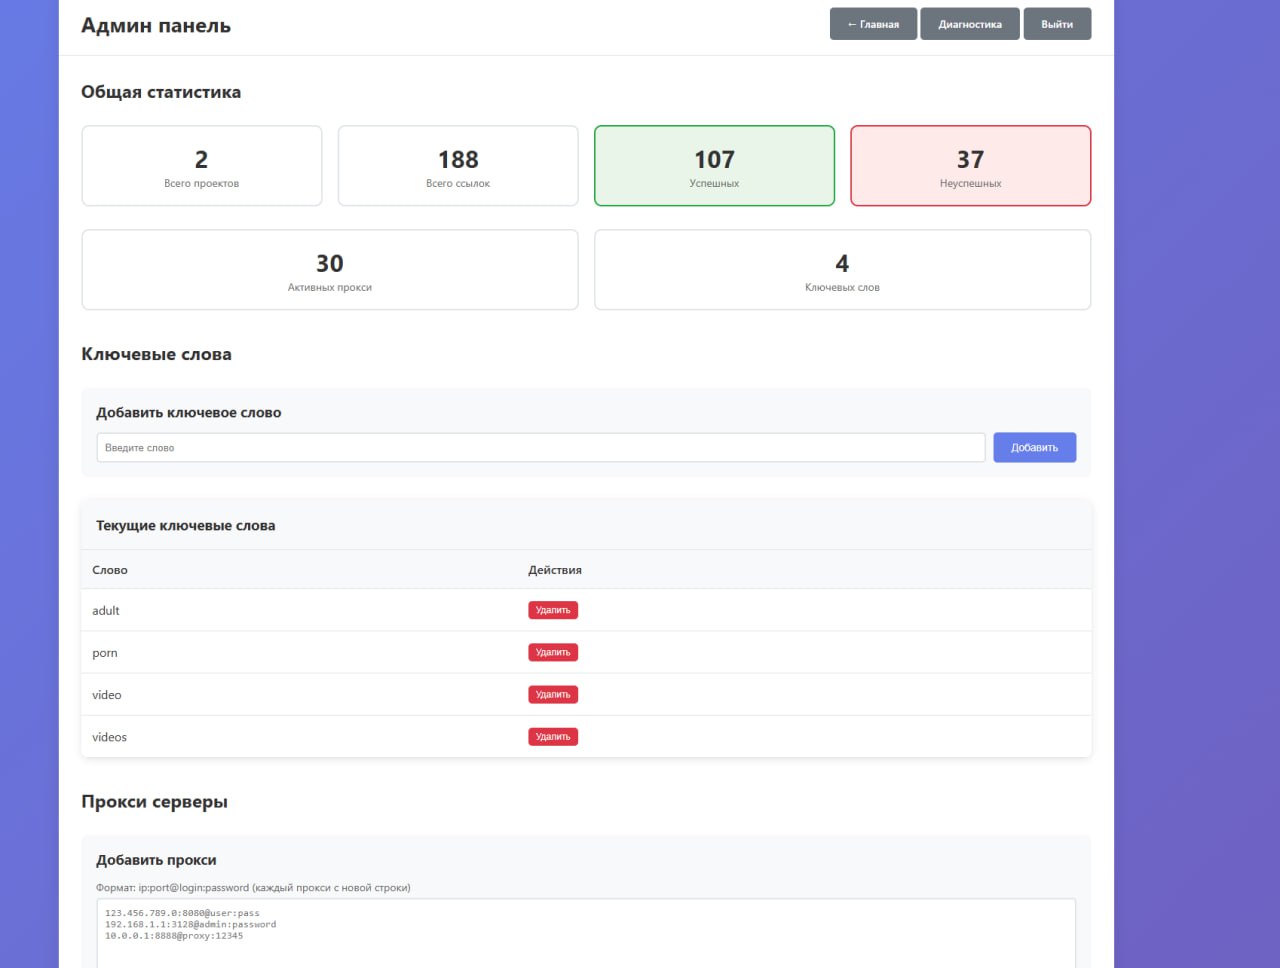Remove the 'videos' keyword via 'Удалить'
This screenshot has width=1280, height=968.
tap(553, 737)
